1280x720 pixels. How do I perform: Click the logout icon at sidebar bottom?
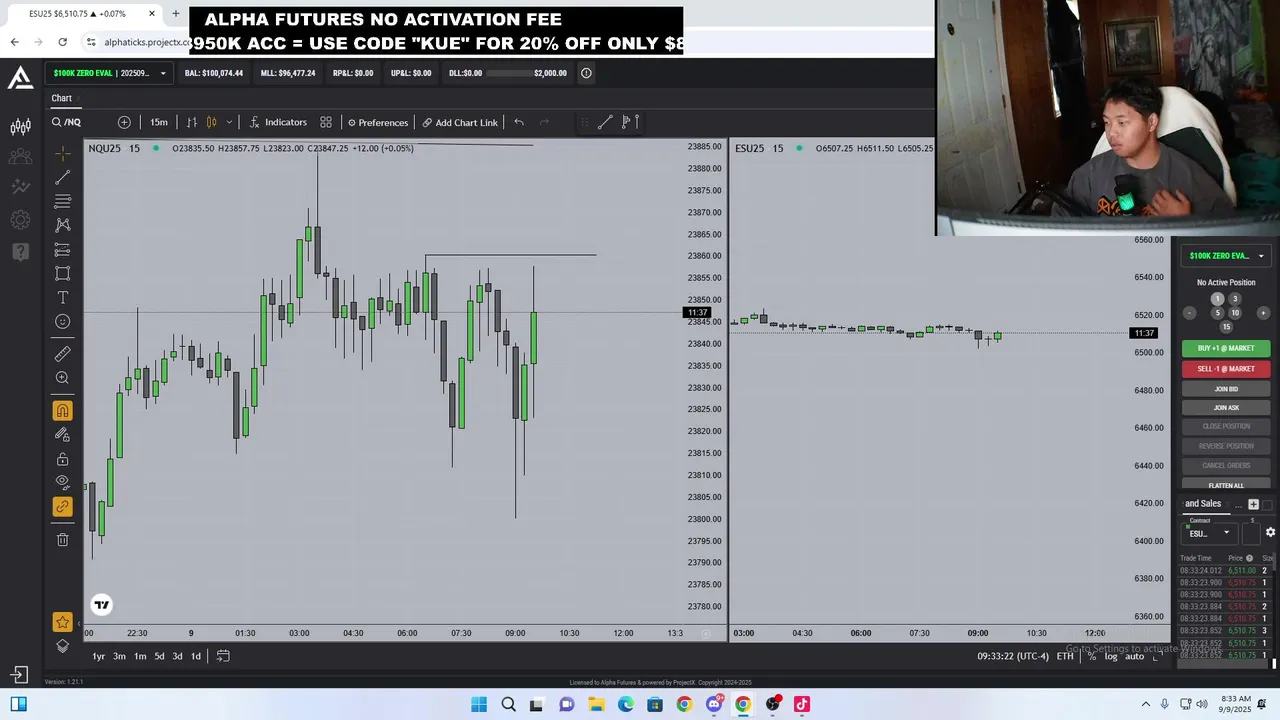[x=19, y=675]
